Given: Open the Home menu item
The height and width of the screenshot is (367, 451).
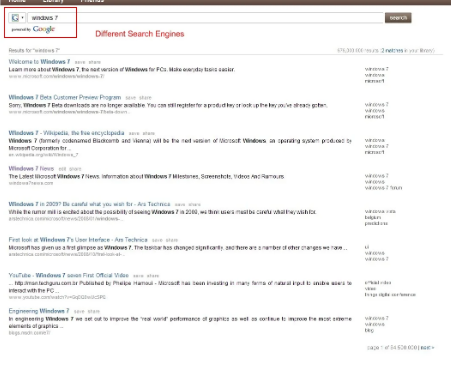Looking at the screenshot, I should click(17, 1).
